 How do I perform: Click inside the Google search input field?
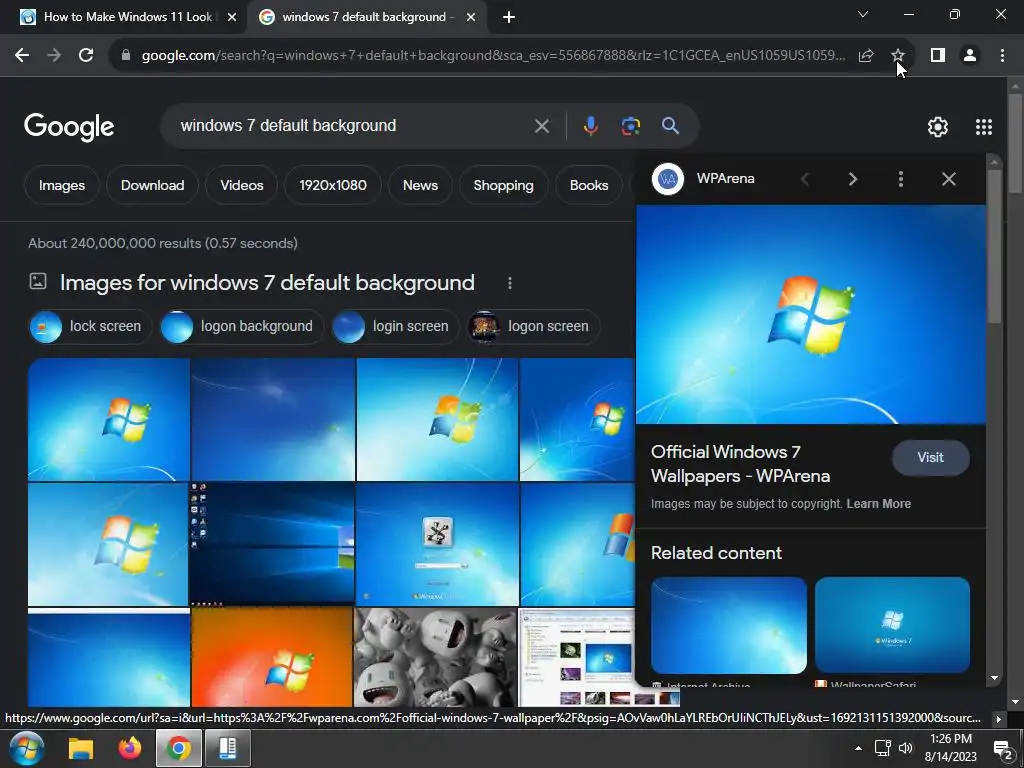coord(353,126)
